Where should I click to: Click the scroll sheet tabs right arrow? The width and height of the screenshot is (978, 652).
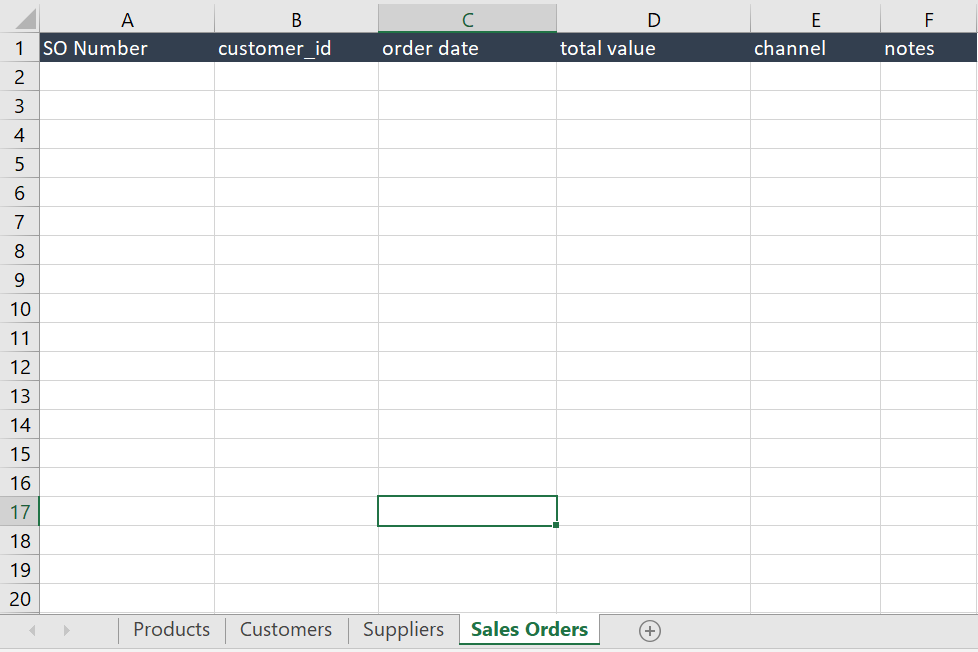click(67, 630)
